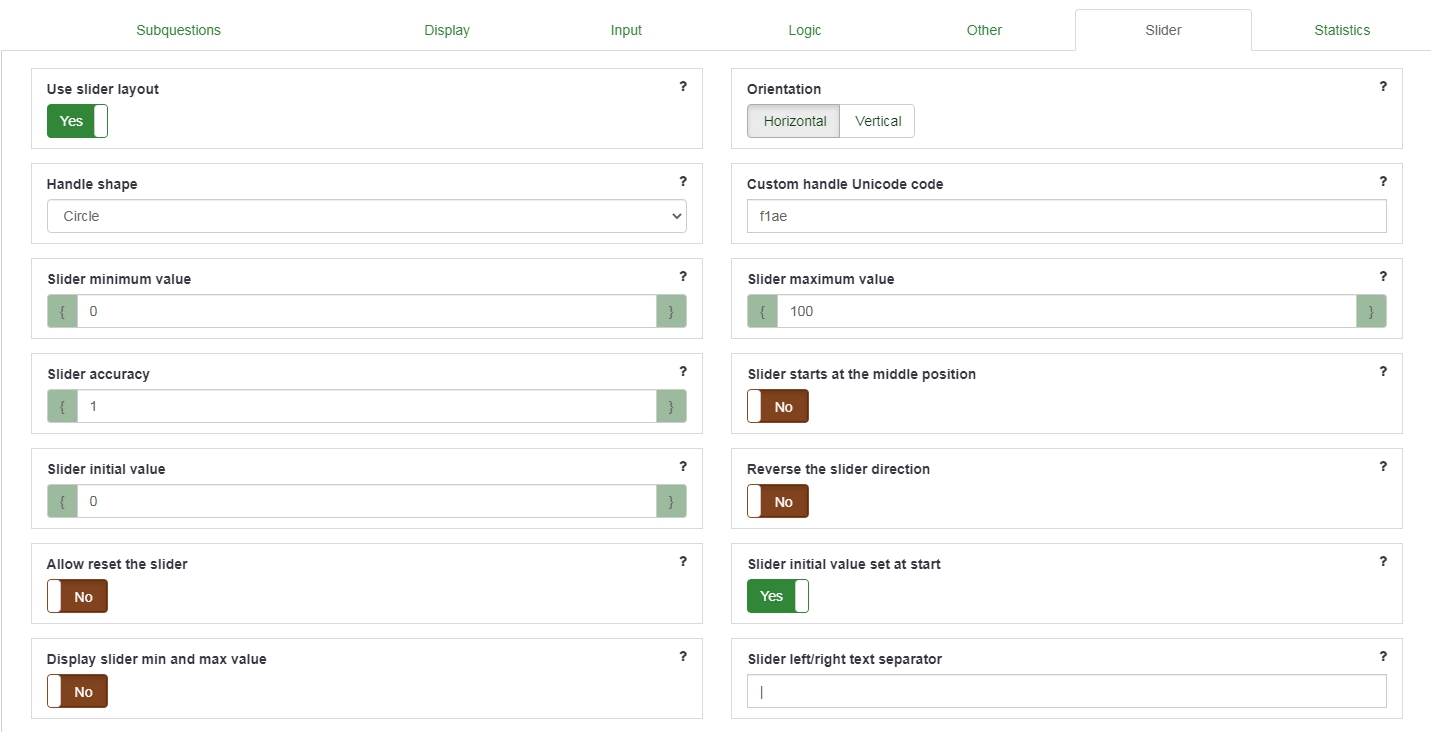Switch to the Statistics tab
Image resolution: width=1431 pixels, height=732 pixels.
[x=1341, y=30]
